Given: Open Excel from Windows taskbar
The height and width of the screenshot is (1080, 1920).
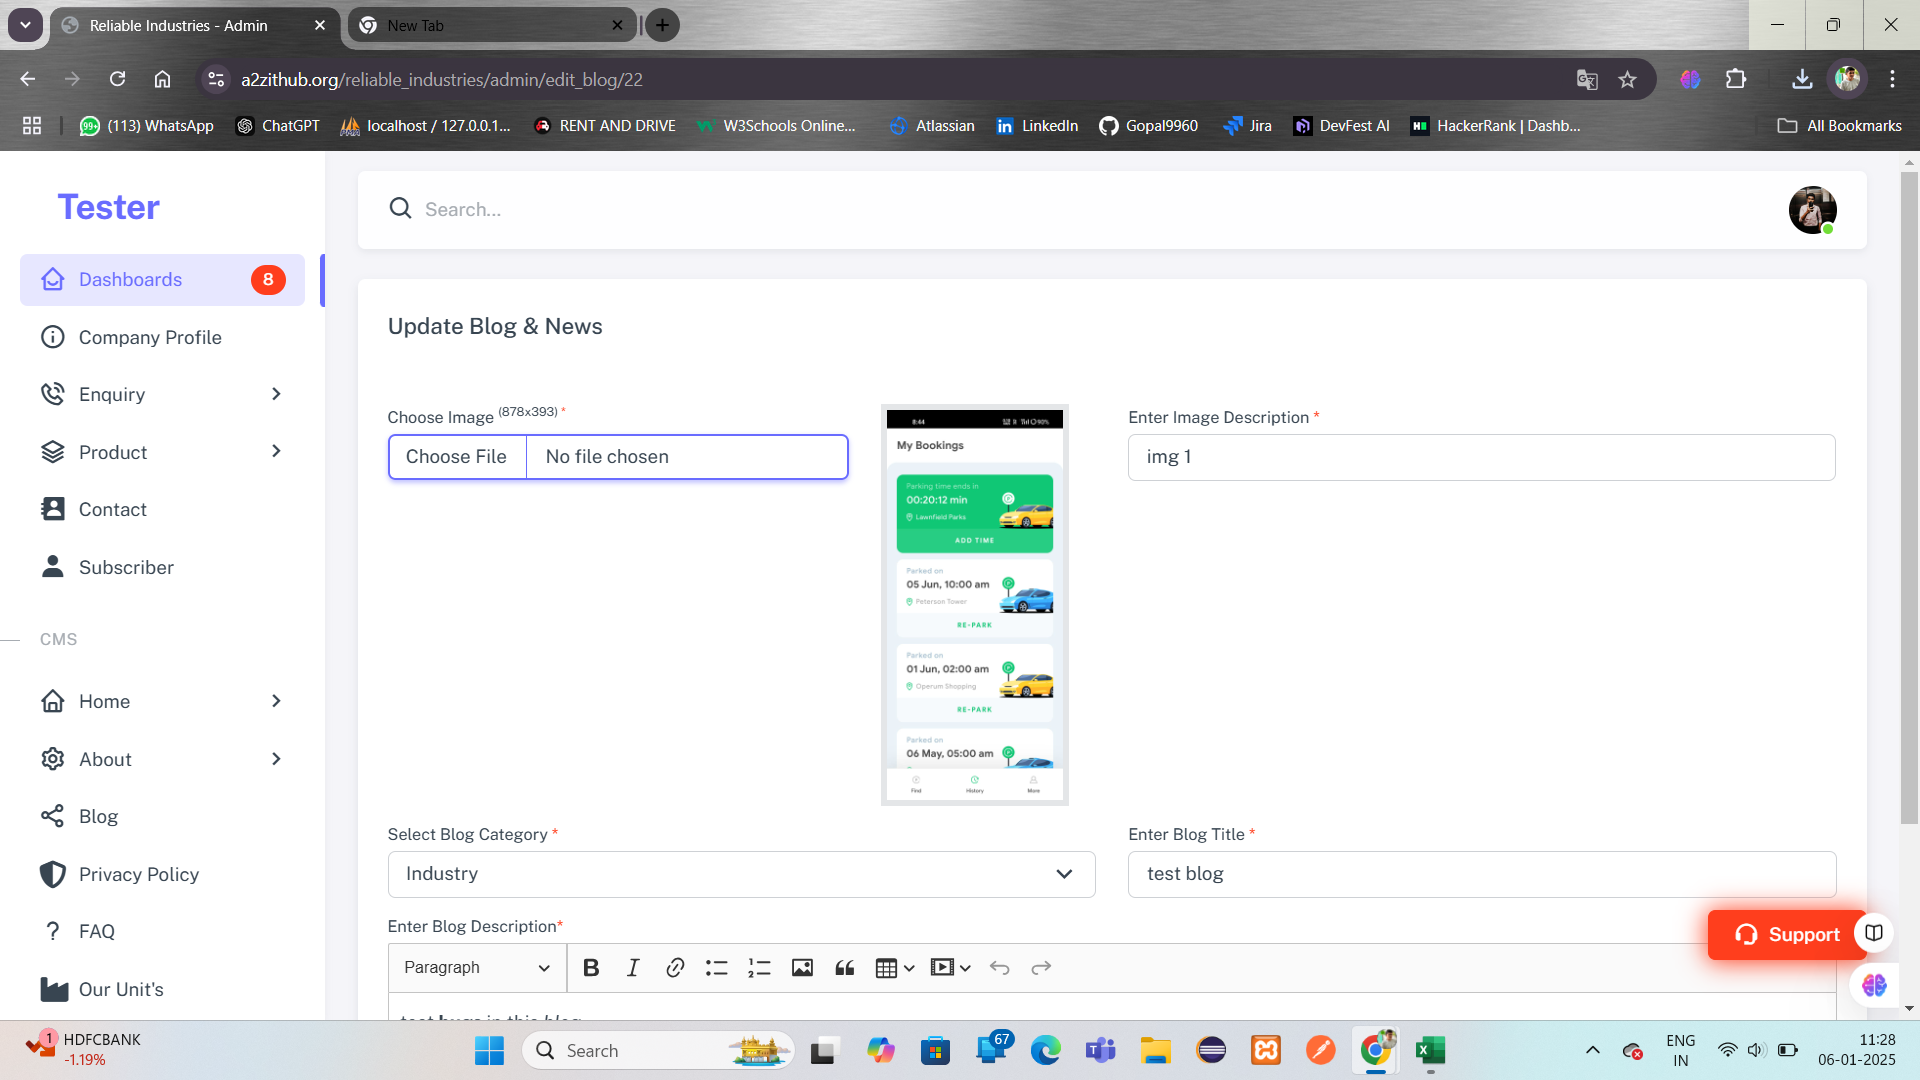Looking at the screenshot, I should coord(1430,1050).
